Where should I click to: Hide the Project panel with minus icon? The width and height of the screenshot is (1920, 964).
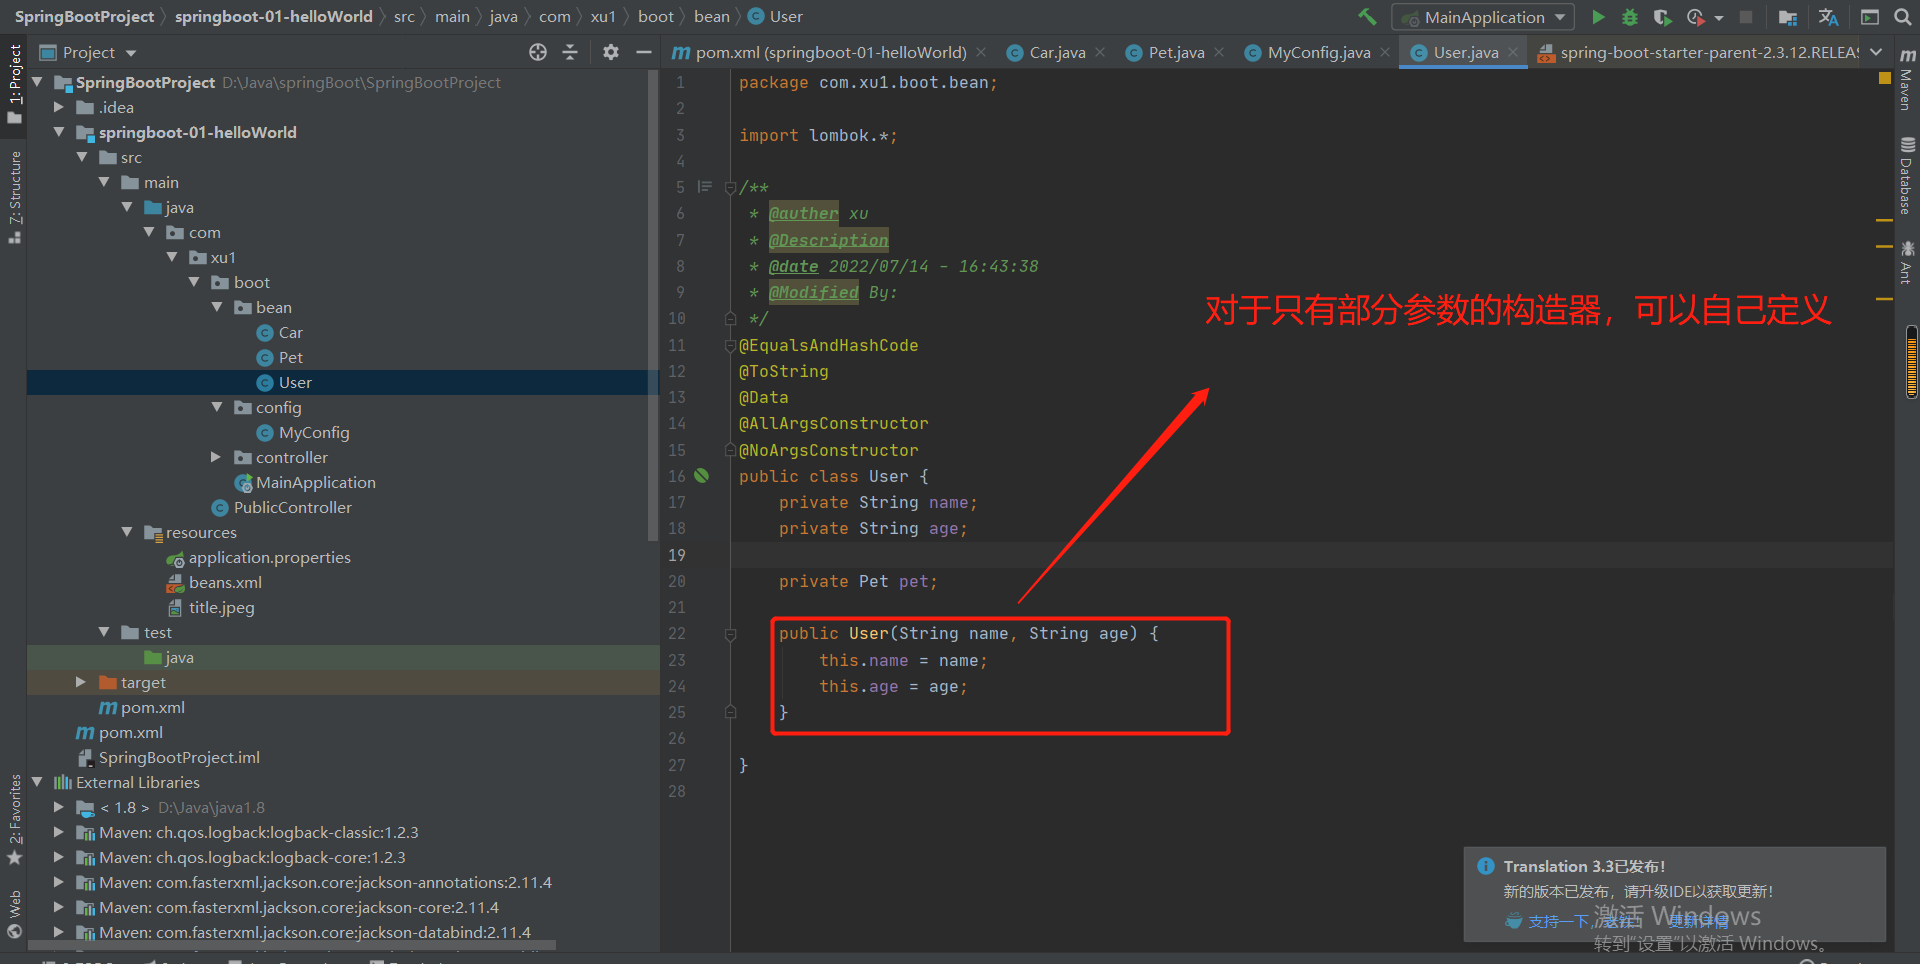[644, 52]
